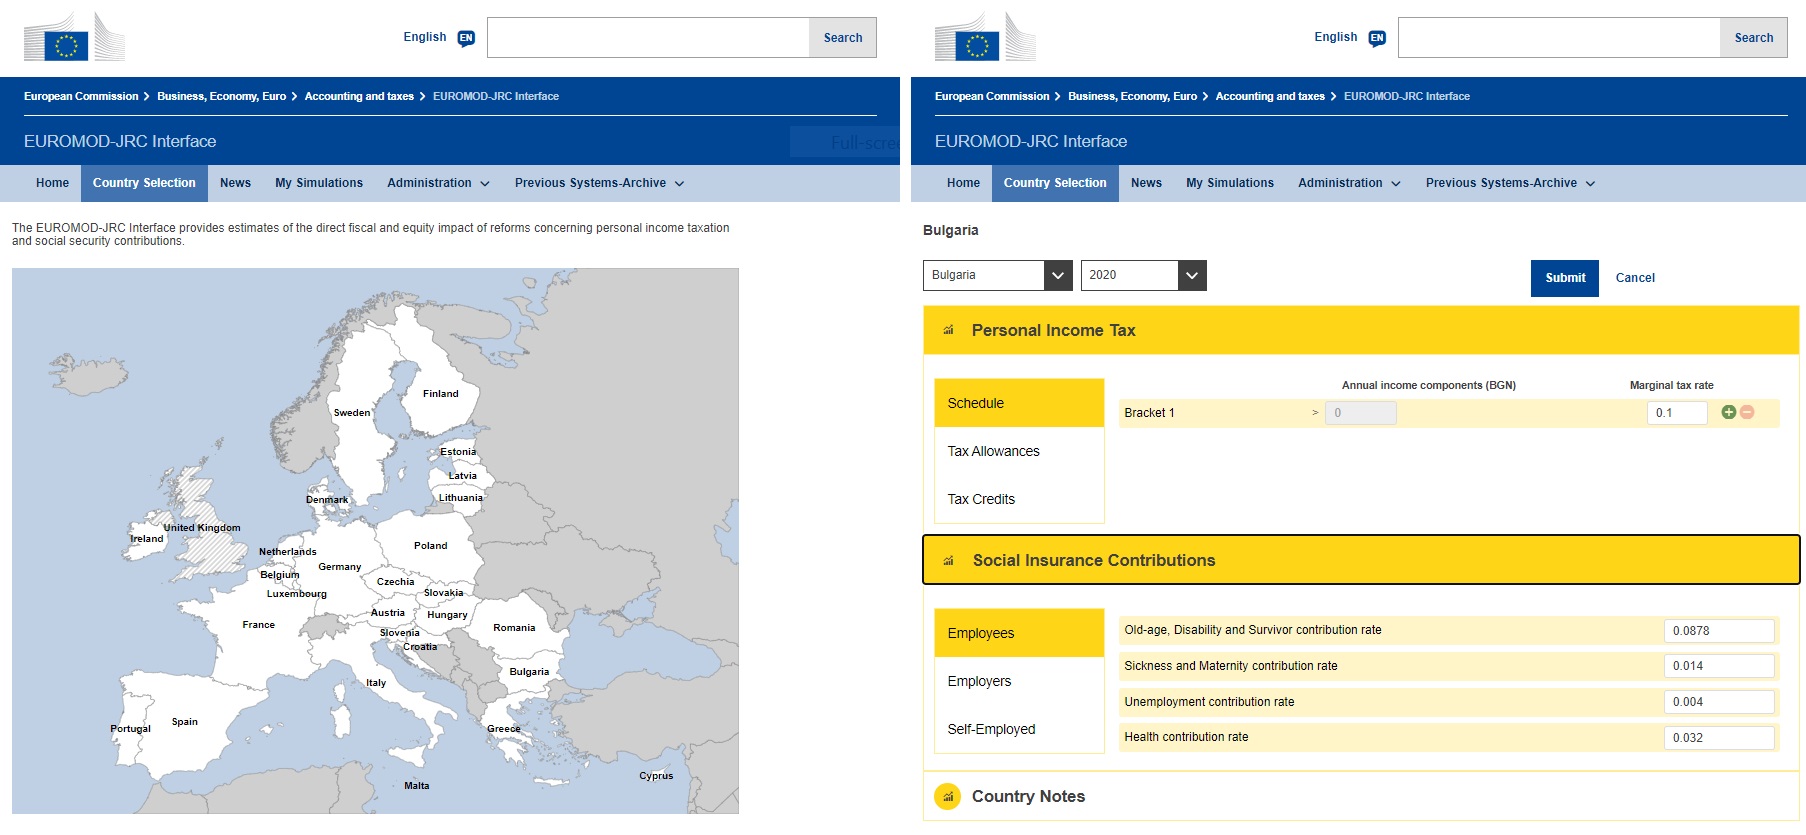Click Bracket 1 marginal tax rate field

(x=1677, y=413)
